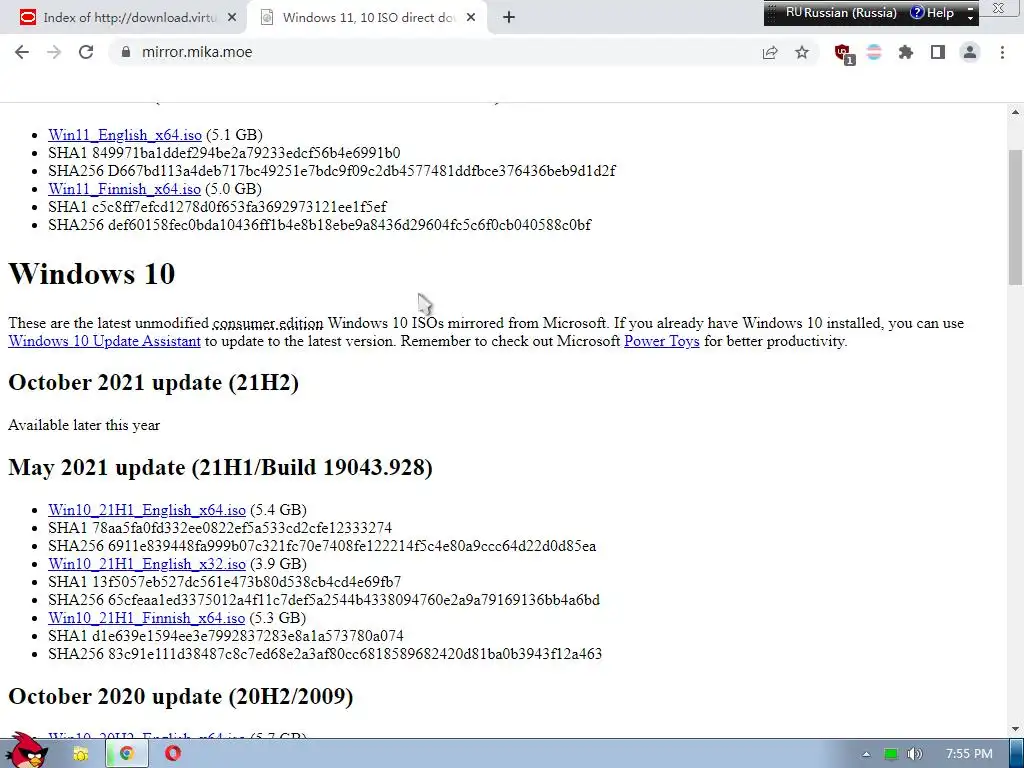The width and height of the screenshot is (1024, 768).
Task: Go back to the previous page
Action: [22, 52]
